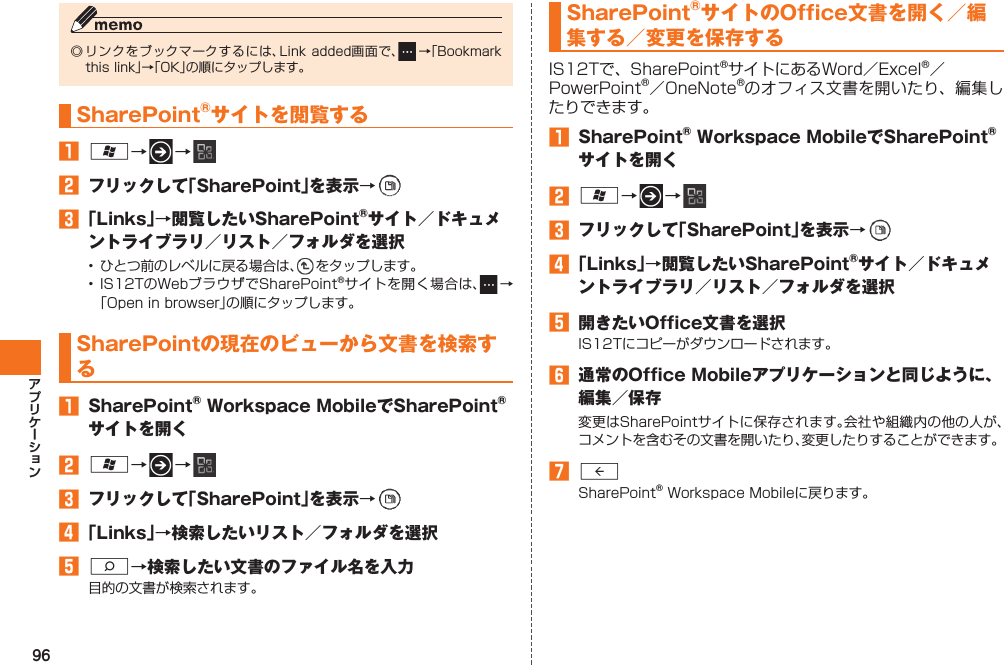Click IS12Tにコピーがダウンロードされます line
Viewport: 1004px width, 665px height.
click(x=705, y=344)
